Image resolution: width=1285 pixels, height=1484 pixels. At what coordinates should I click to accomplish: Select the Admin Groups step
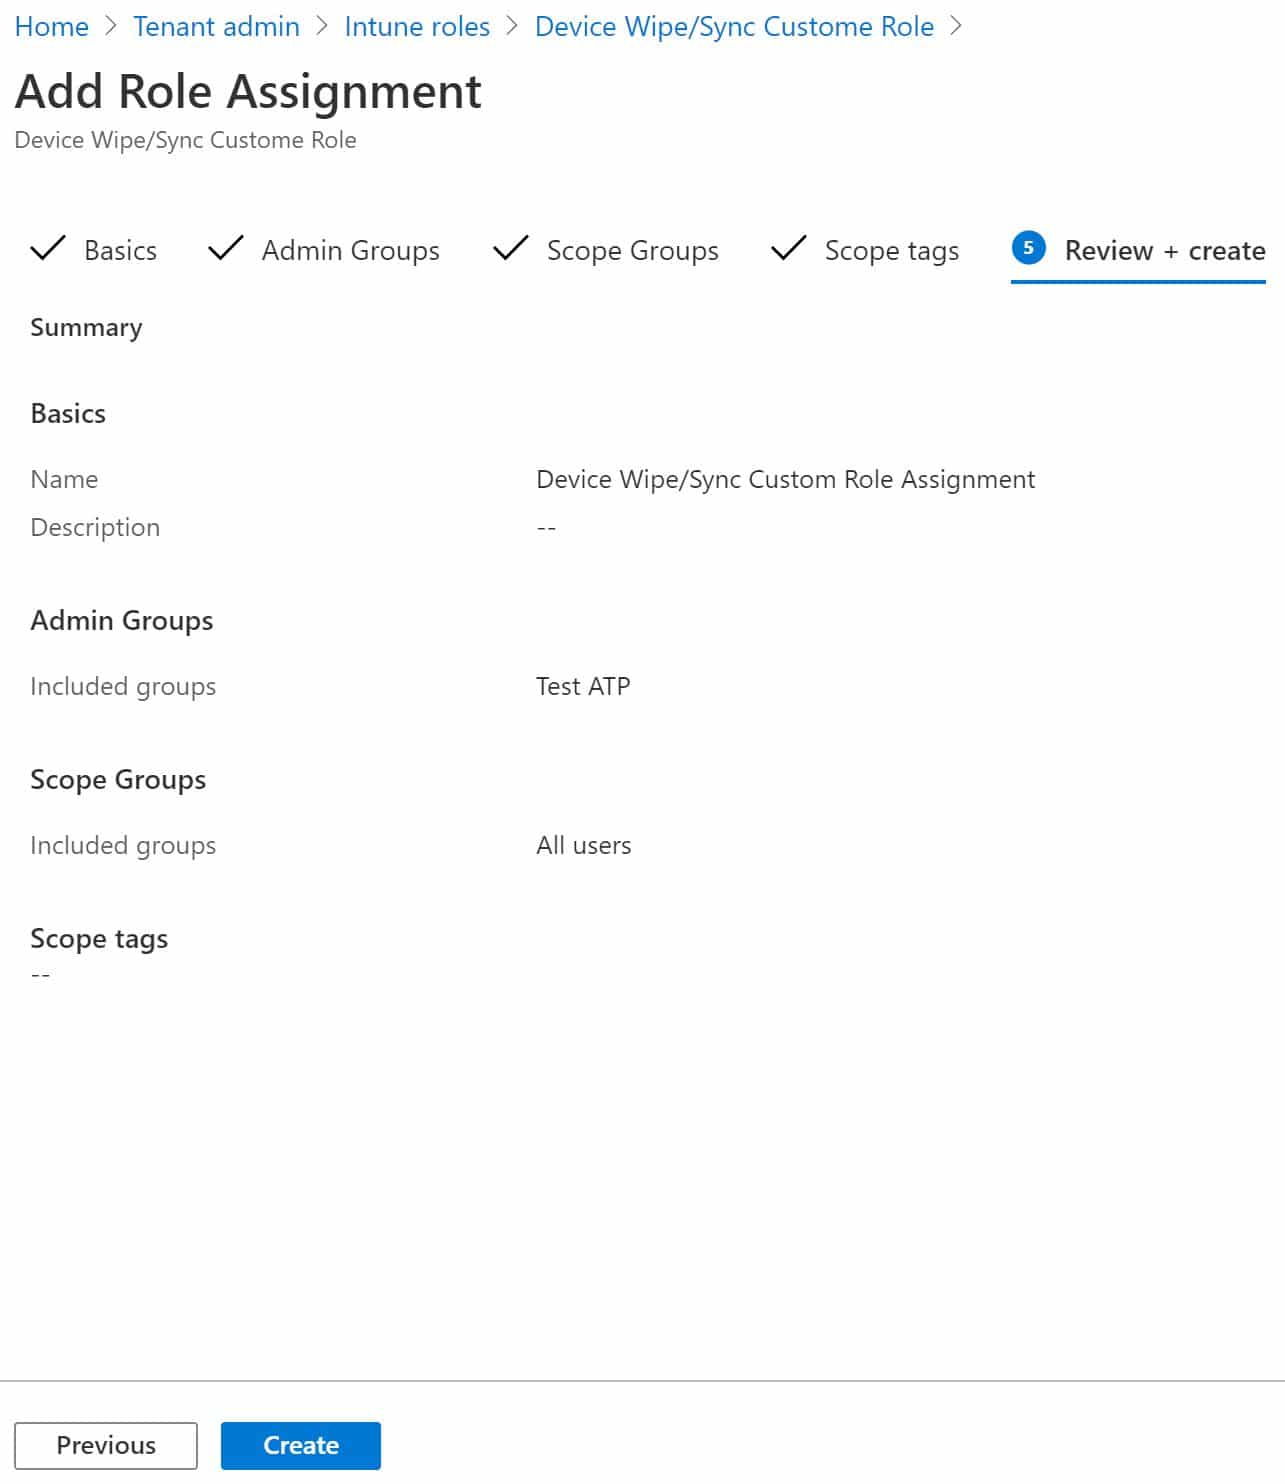tap(350, 250)
